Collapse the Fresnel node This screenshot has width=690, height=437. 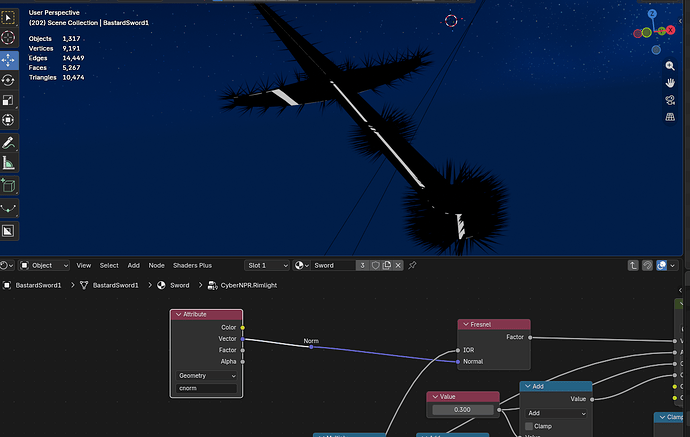(466, 325)
